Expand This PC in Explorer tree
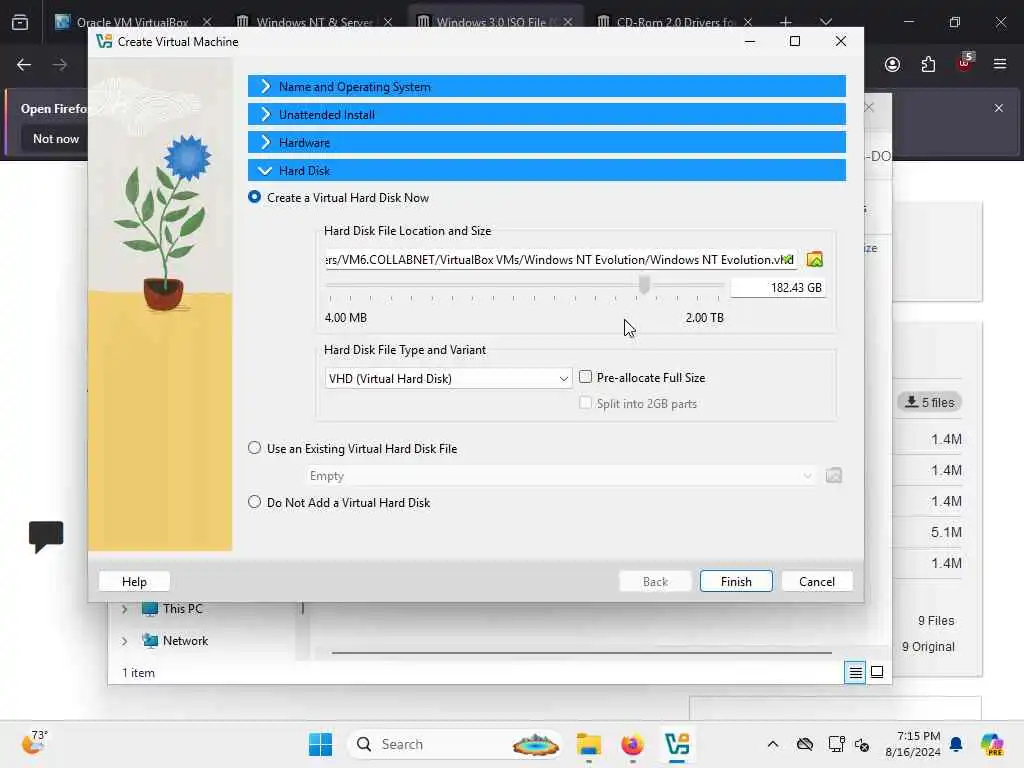Viewport: 1024px width, 768px height. 125,609
